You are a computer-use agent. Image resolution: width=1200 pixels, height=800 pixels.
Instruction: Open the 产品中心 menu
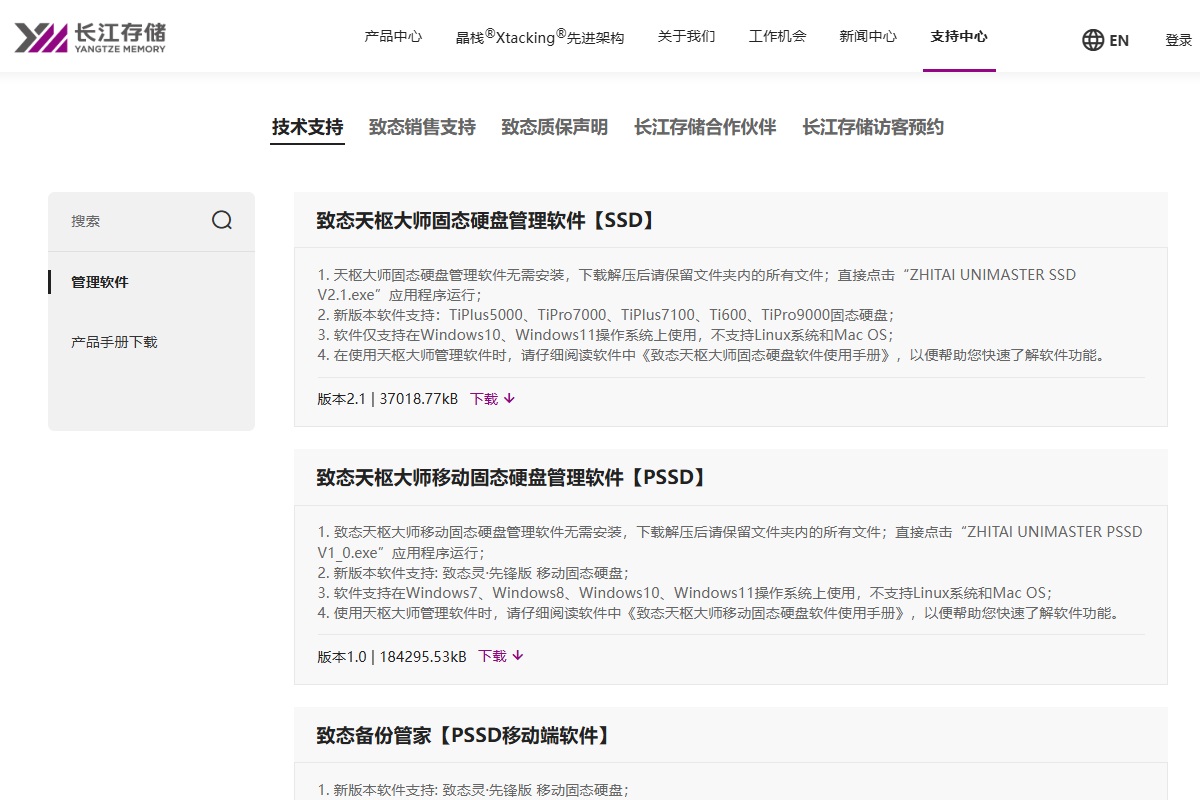(x=393, y=36)
